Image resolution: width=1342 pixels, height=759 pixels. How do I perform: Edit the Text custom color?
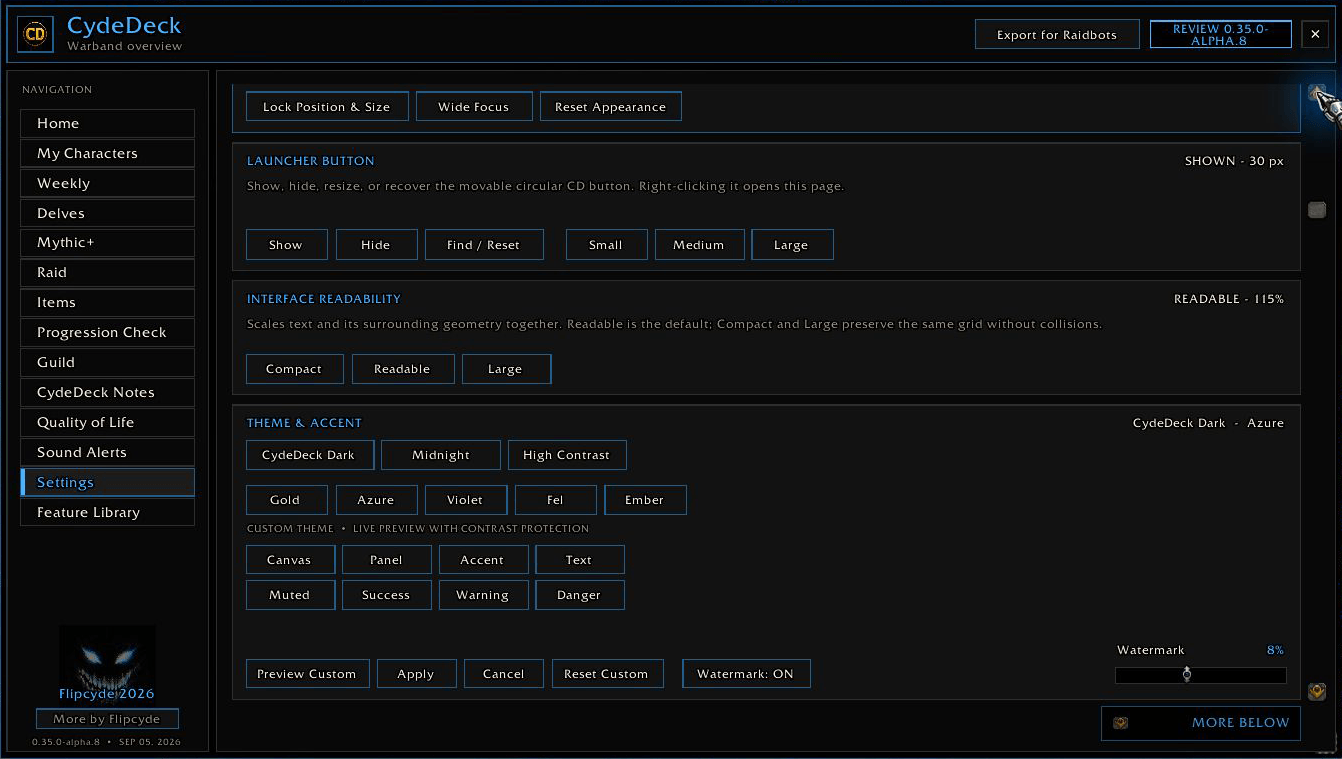pyautogui.click(x=580, y=560)
